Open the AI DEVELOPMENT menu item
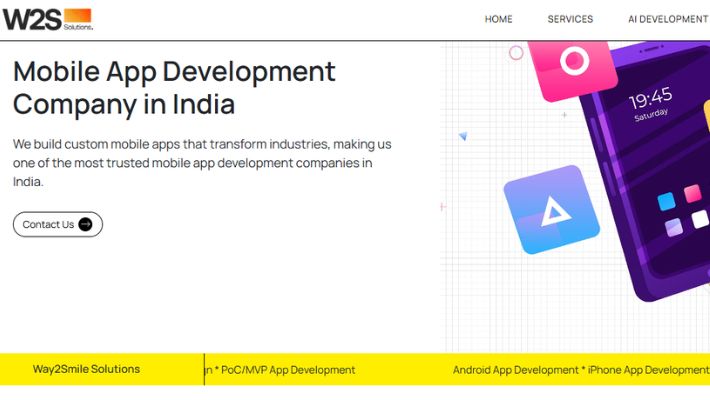 click(x=668, y=19)
